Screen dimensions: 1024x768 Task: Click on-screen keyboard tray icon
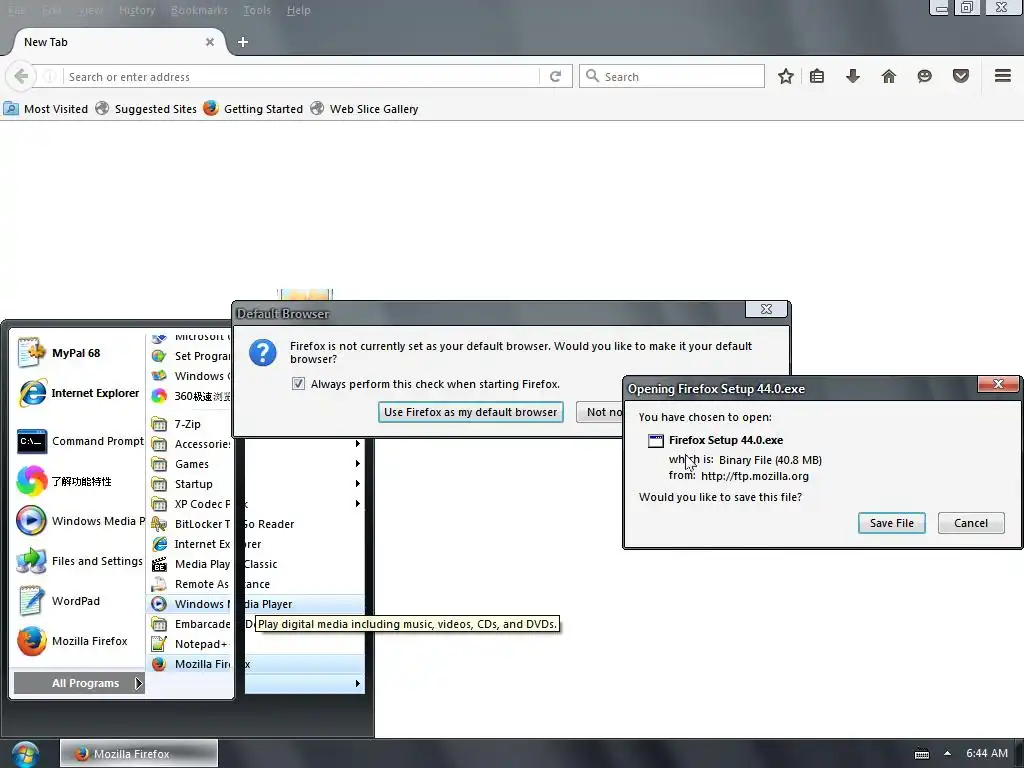pyautogui.click(x=921, y=754)
